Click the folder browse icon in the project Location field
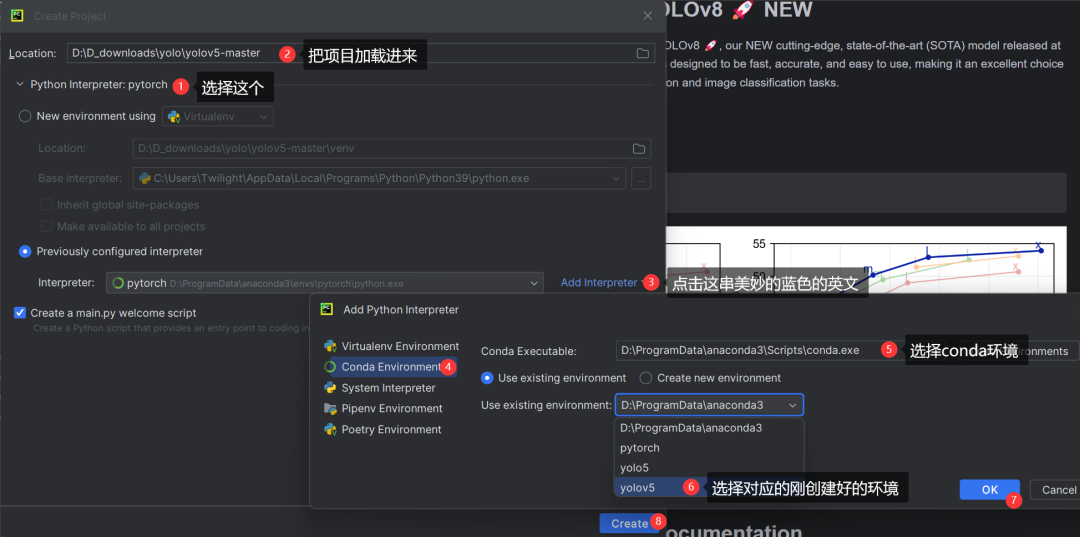The width and height of the screenshot is (1080, 537). pos(642,53)
